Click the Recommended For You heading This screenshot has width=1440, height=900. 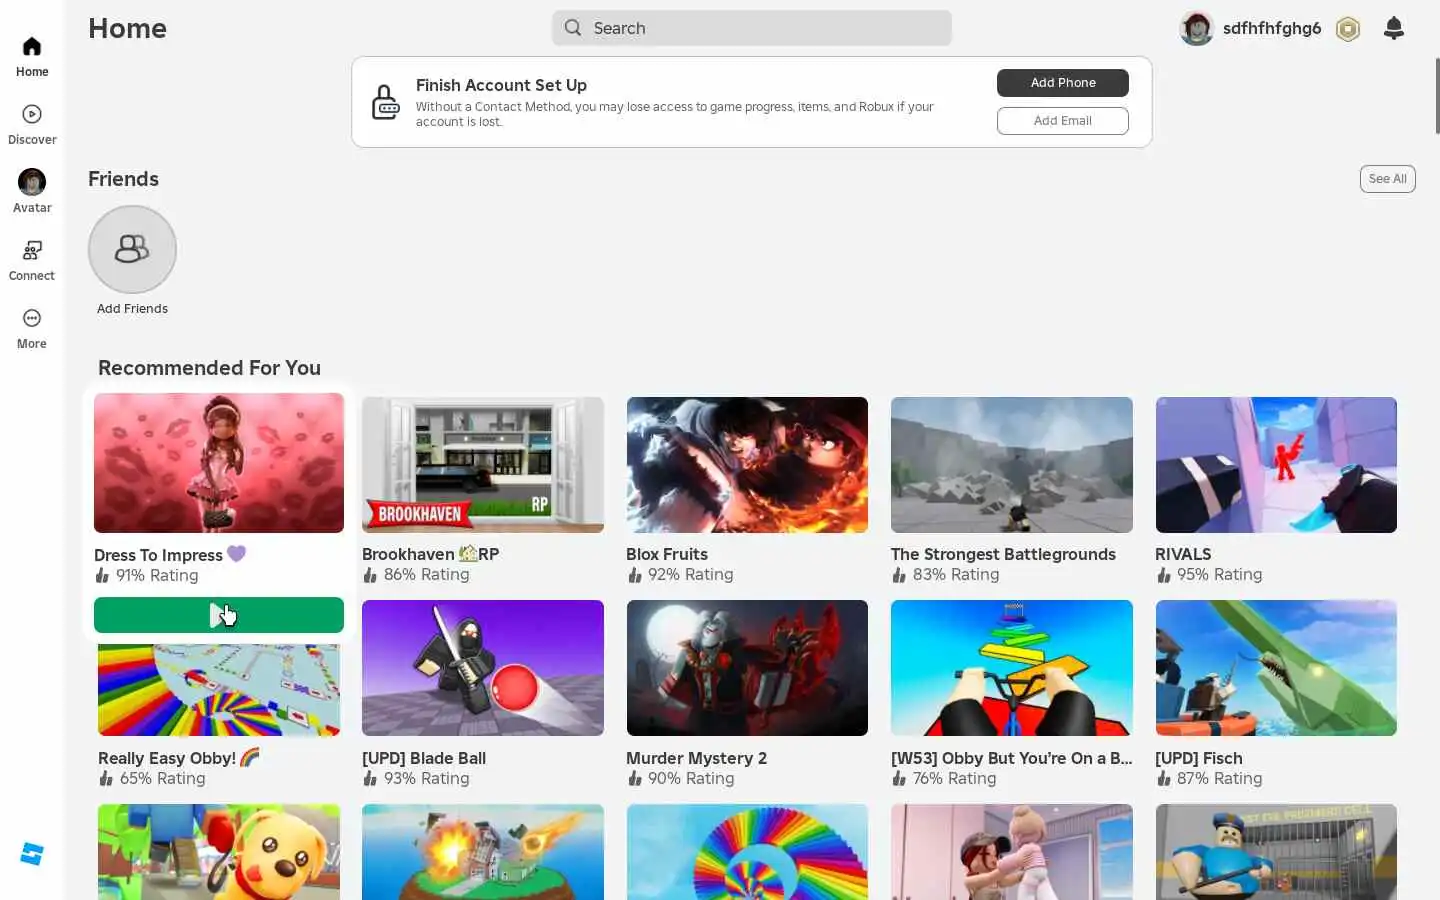click(x=209, y=368)
